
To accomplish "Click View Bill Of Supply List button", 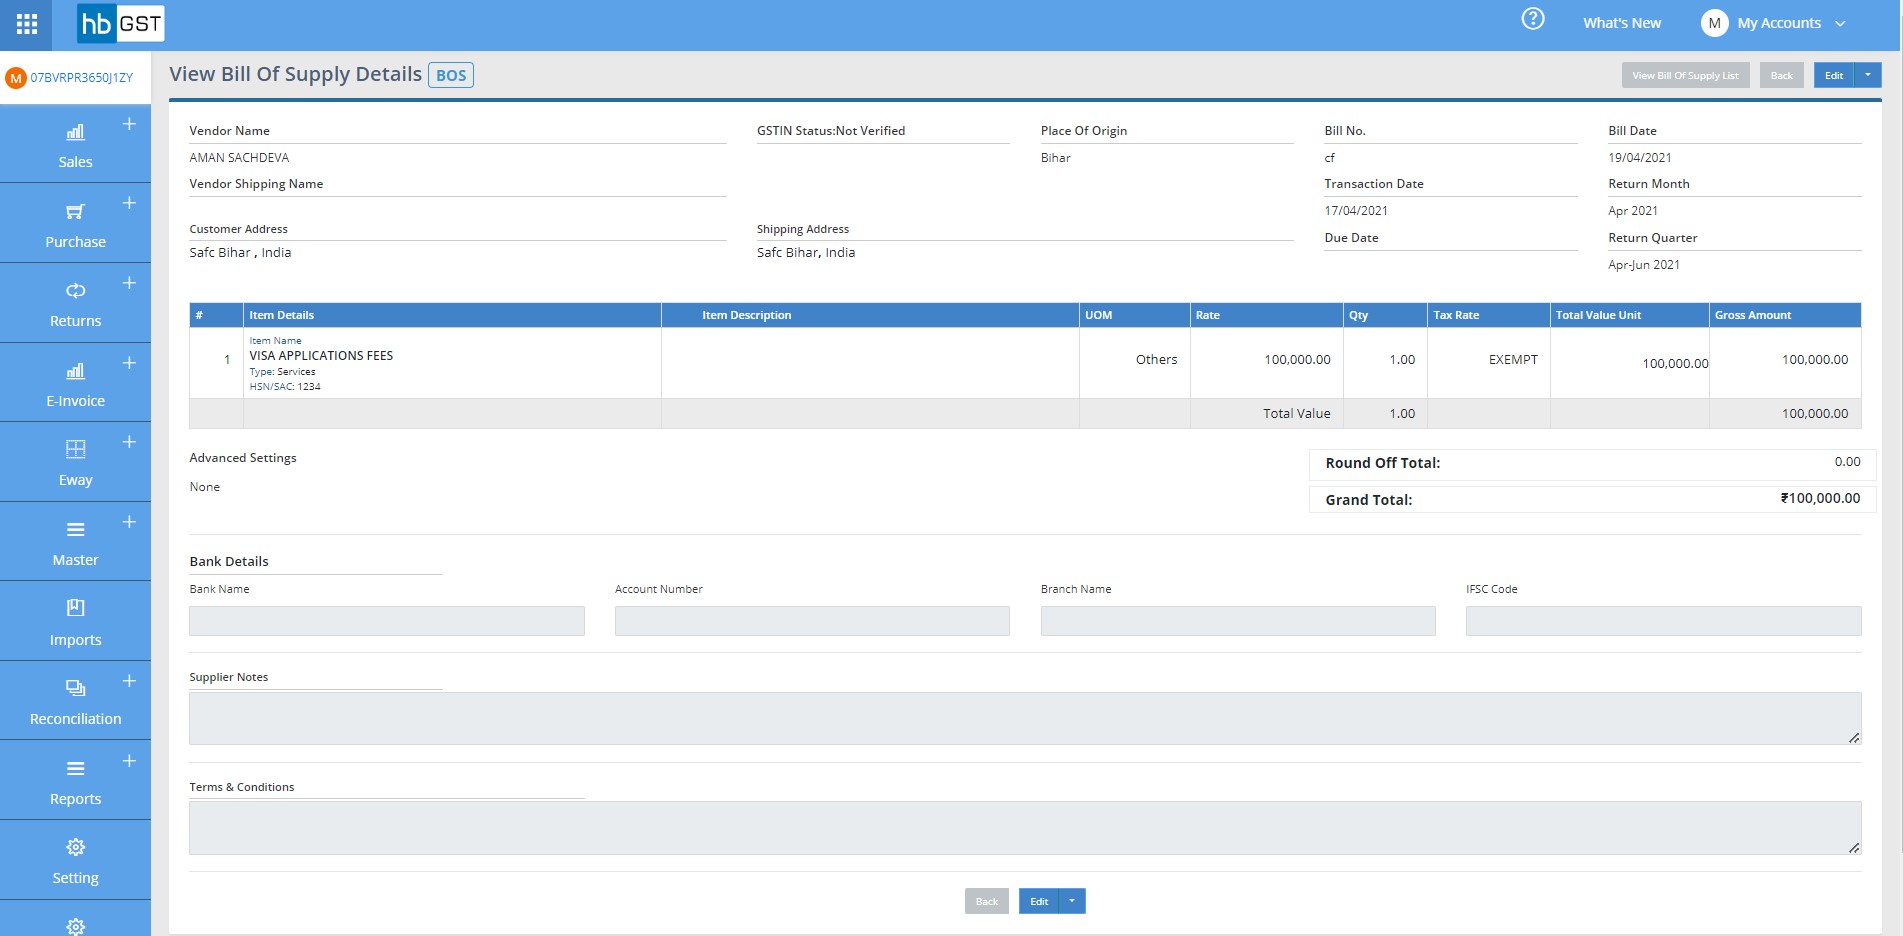I will click(x=1685, y=75).
